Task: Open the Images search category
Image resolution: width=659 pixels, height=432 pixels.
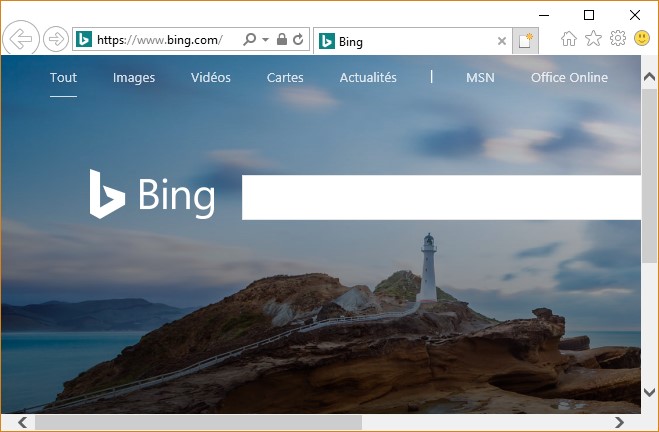Action: (134, 78)
